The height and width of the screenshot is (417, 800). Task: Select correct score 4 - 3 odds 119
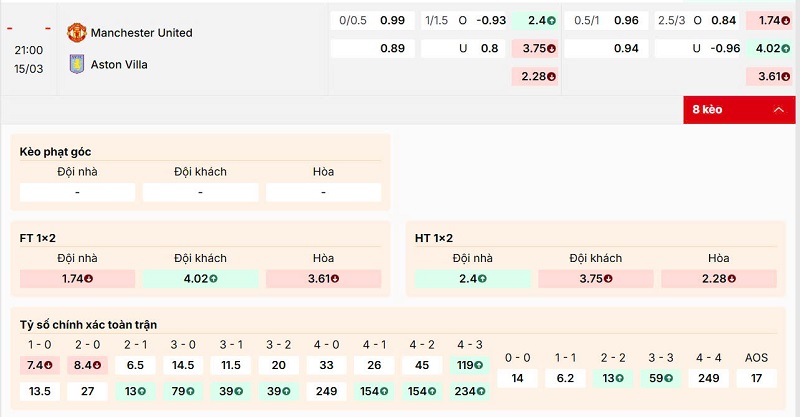click(x=470, y=366)
